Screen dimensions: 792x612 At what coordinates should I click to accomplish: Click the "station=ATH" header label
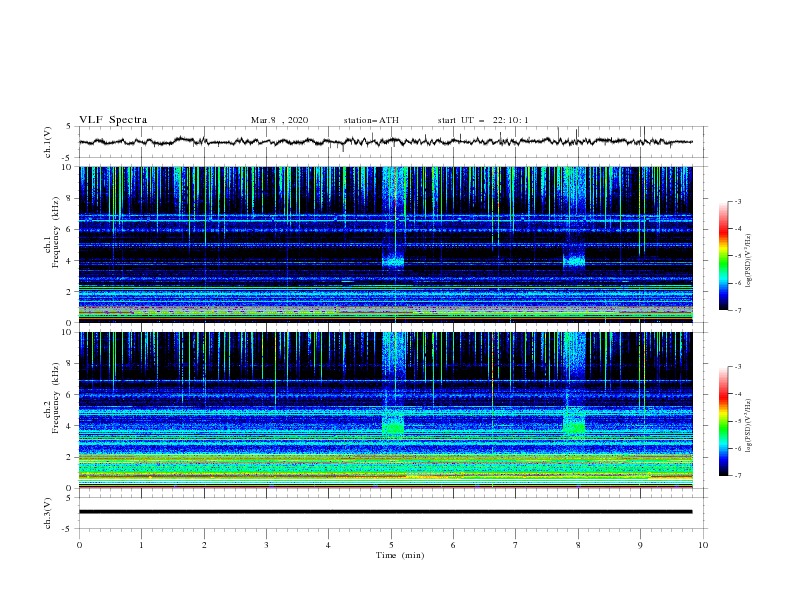[x=371, y=120]
